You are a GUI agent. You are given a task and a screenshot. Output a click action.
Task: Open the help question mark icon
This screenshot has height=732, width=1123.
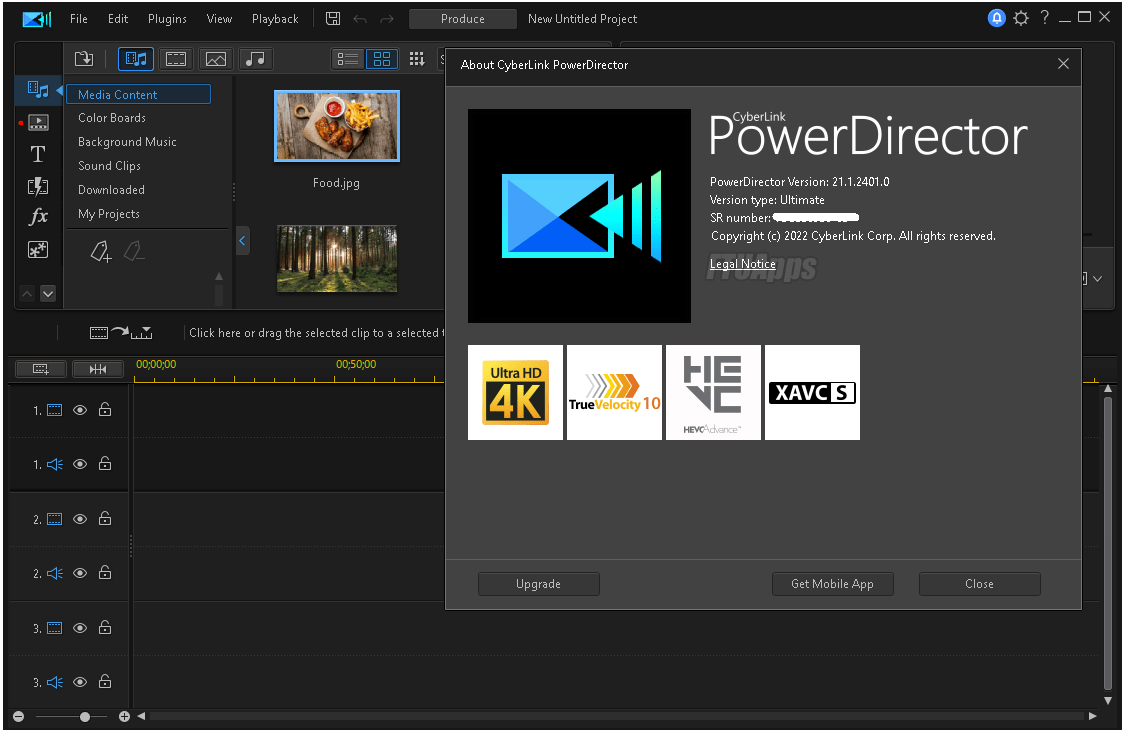tap(1045, 18)
